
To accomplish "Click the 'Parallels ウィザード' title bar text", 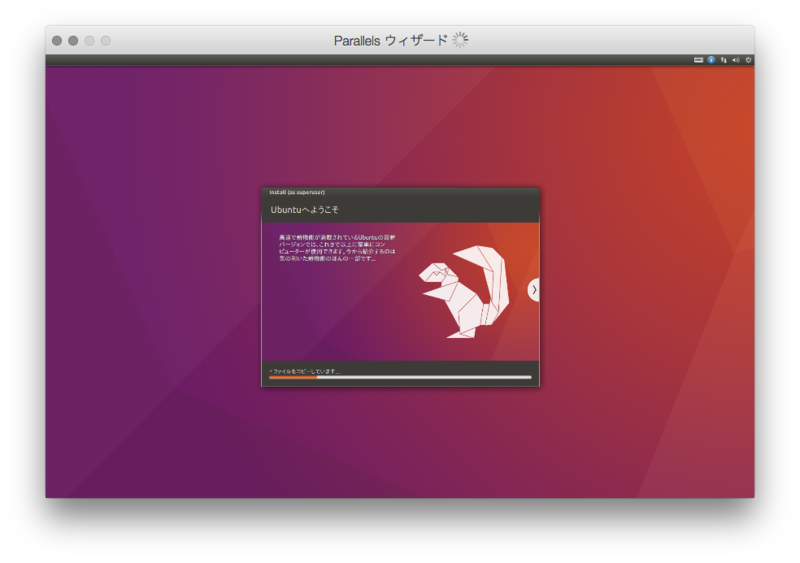I will coord(390,40).
